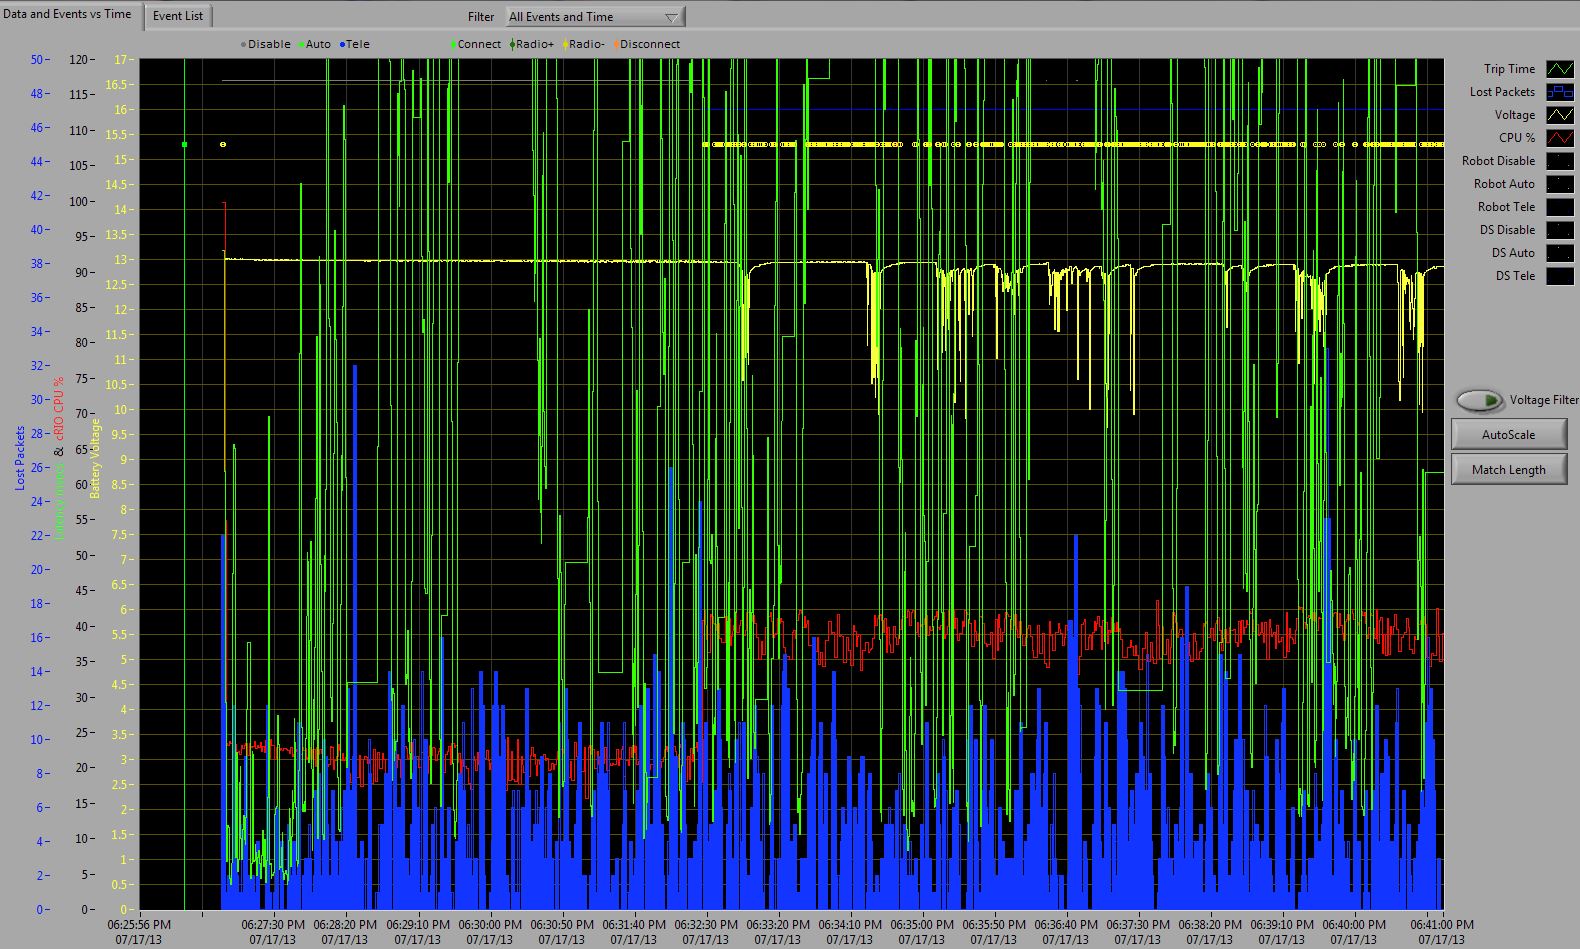1580x949 pixels.
Task: Click the Disconnect event legend entry
Action: pos(646,44)
